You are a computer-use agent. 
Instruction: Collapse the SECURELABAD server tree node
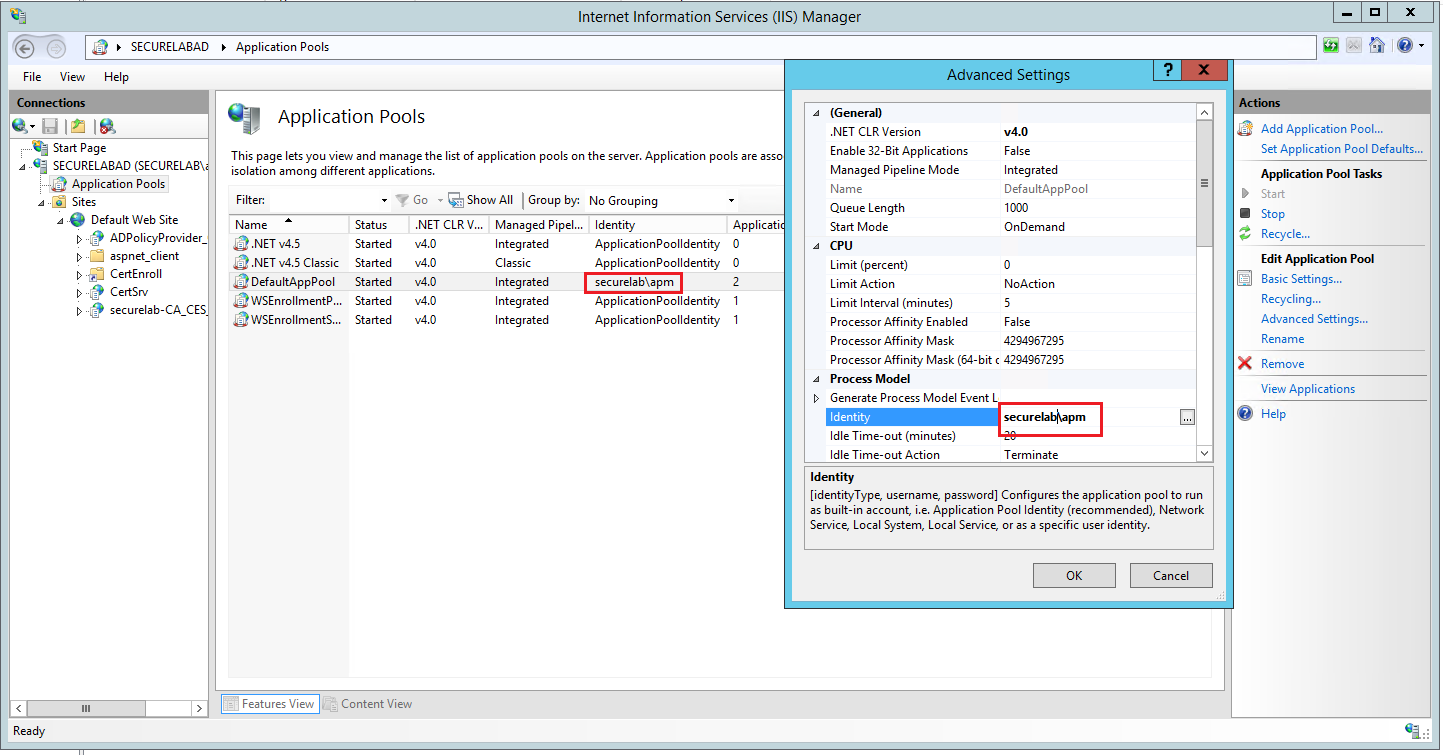click(22, 166)
